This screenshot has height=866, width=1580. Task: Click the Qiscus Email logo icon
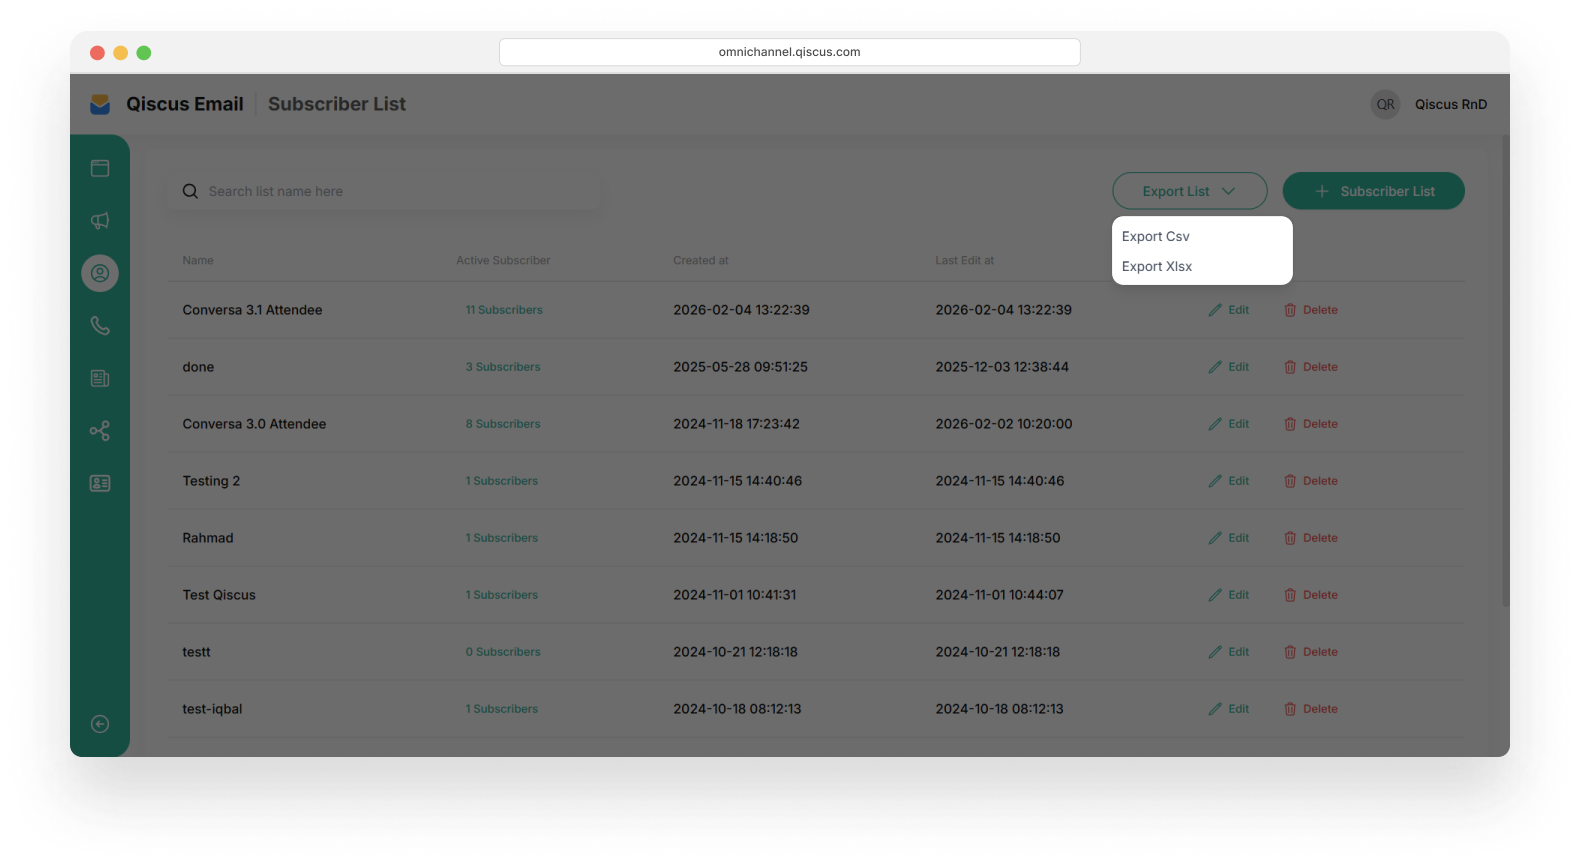100,104
